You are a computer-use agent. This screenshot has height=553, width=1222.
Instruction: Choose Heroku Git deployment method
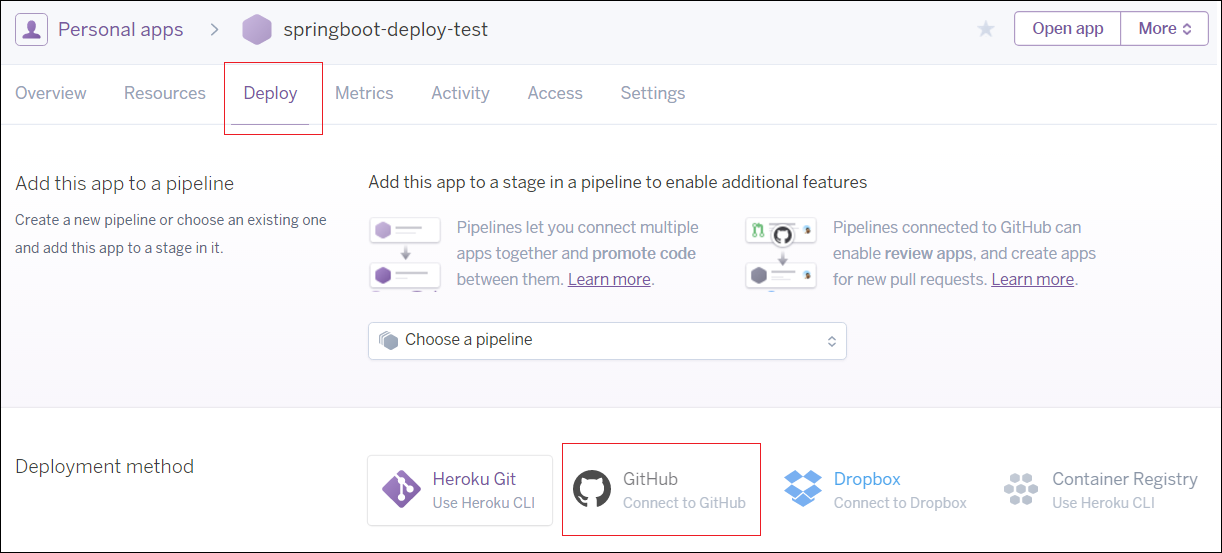(x=460, y=490)
